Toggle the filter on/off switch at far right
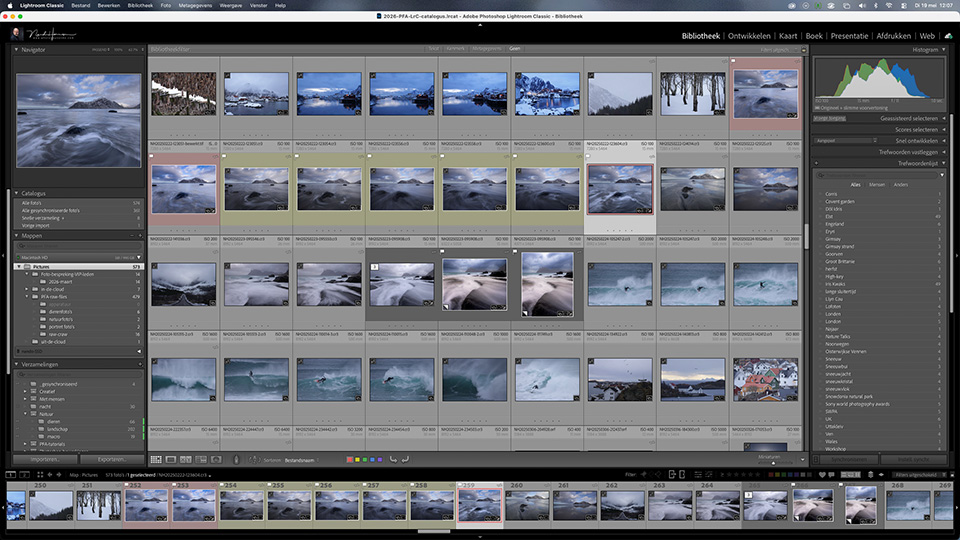Image resolution: width=960 pixels, height=540 pixels. tap(953, 474)
